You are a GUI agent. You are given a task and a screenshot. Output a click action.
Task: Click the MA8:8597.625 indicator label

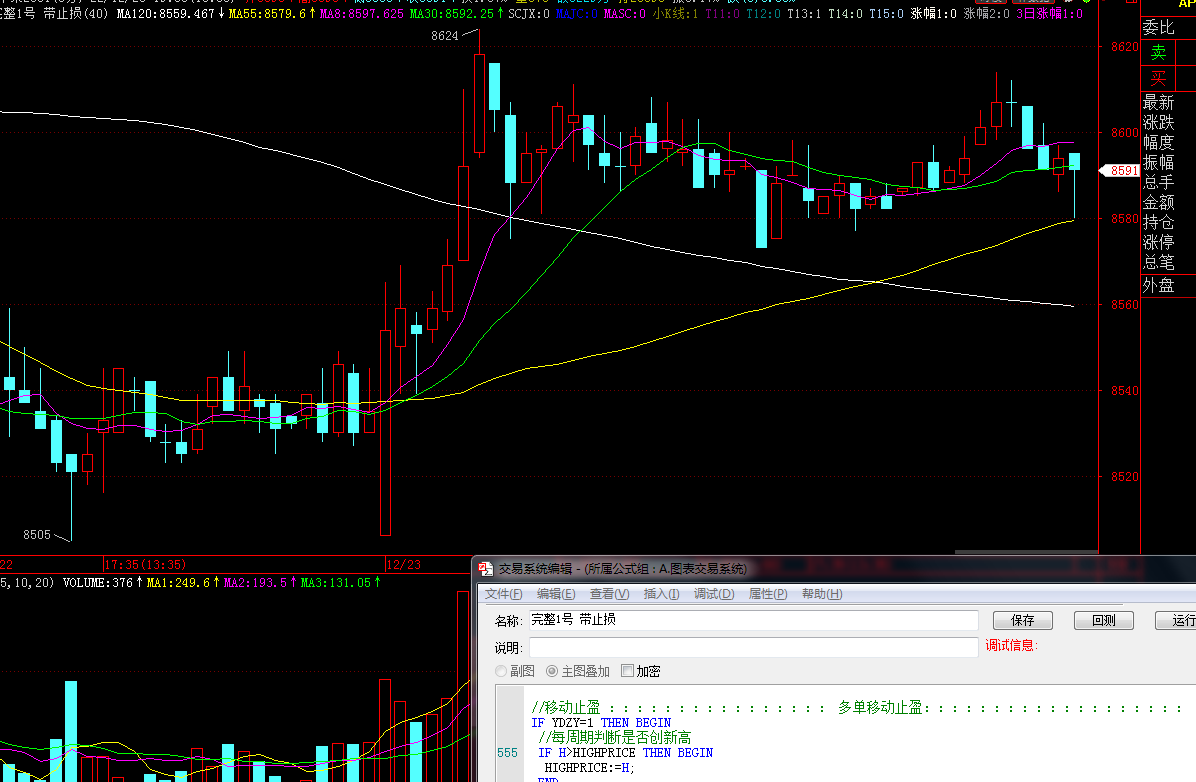(362, 14)
